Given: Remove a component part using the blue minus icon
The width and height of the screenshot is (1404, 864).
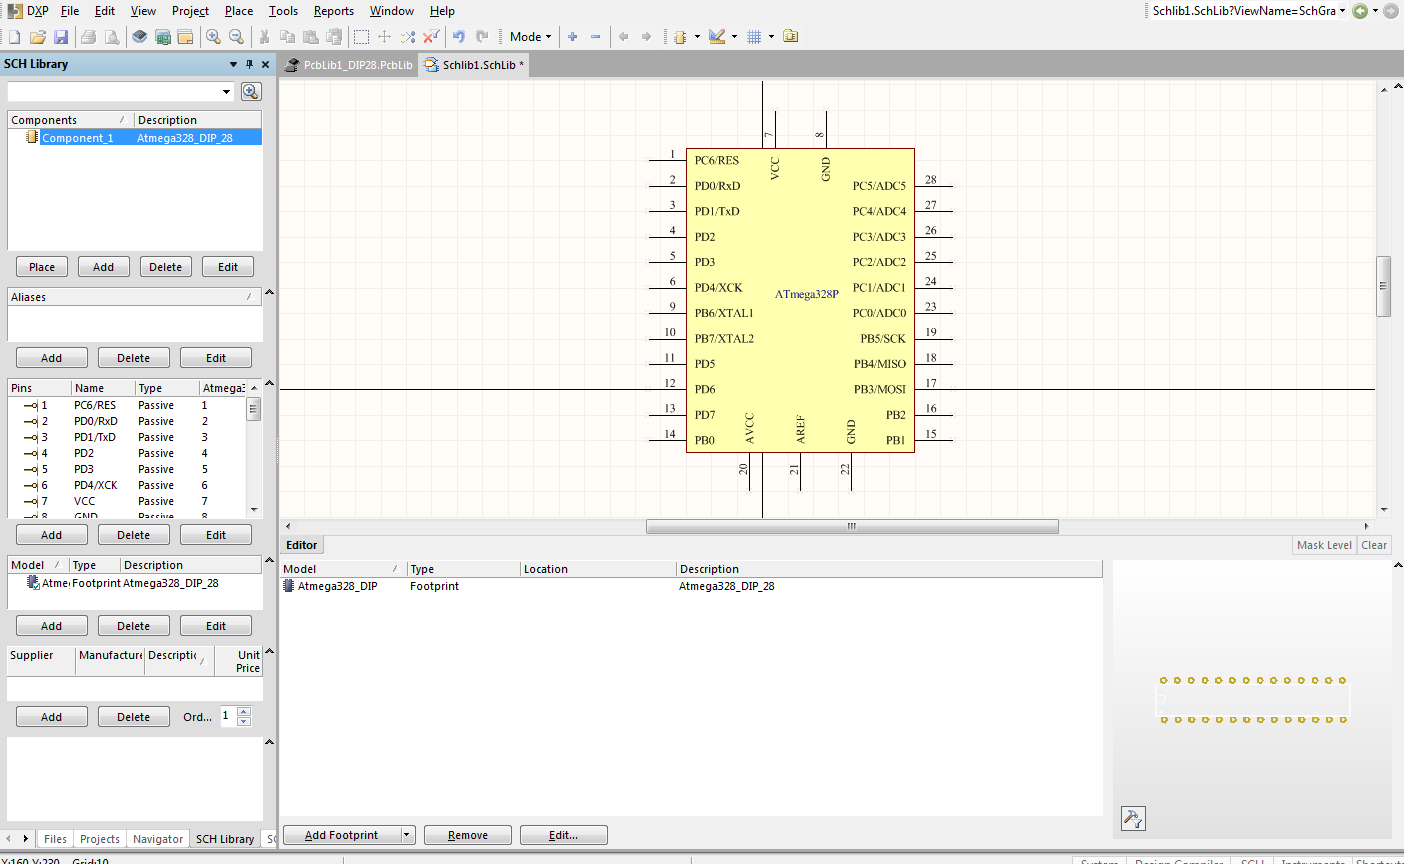Looking at the screenshot, I should click(596, 37).
